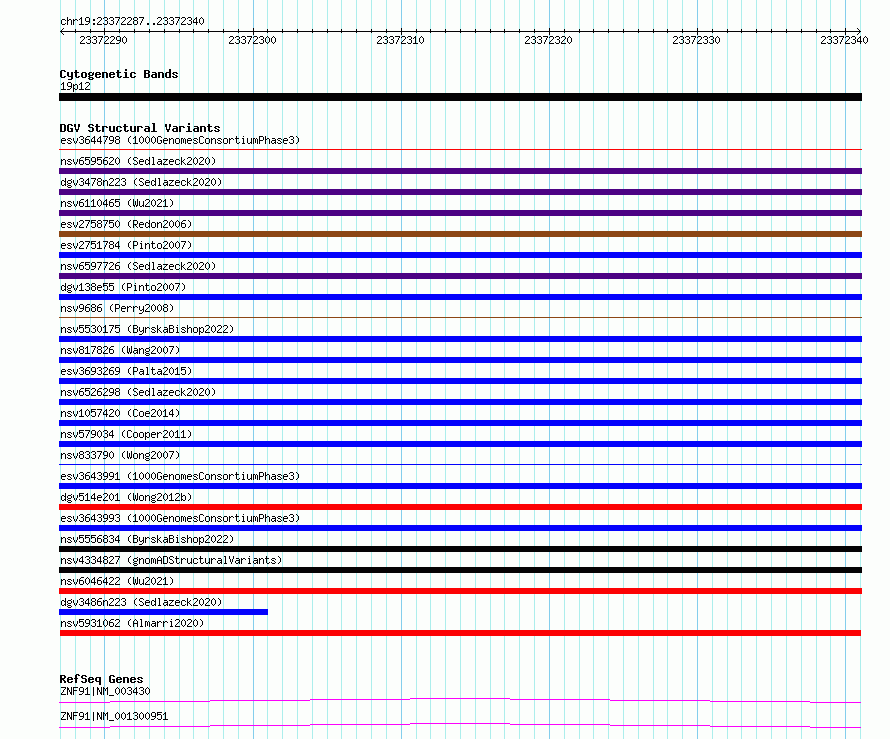Click the magenta line under ZNF91|NM_003430
The width and height of the screenshot is (890, 739).
tap(460, 700)
